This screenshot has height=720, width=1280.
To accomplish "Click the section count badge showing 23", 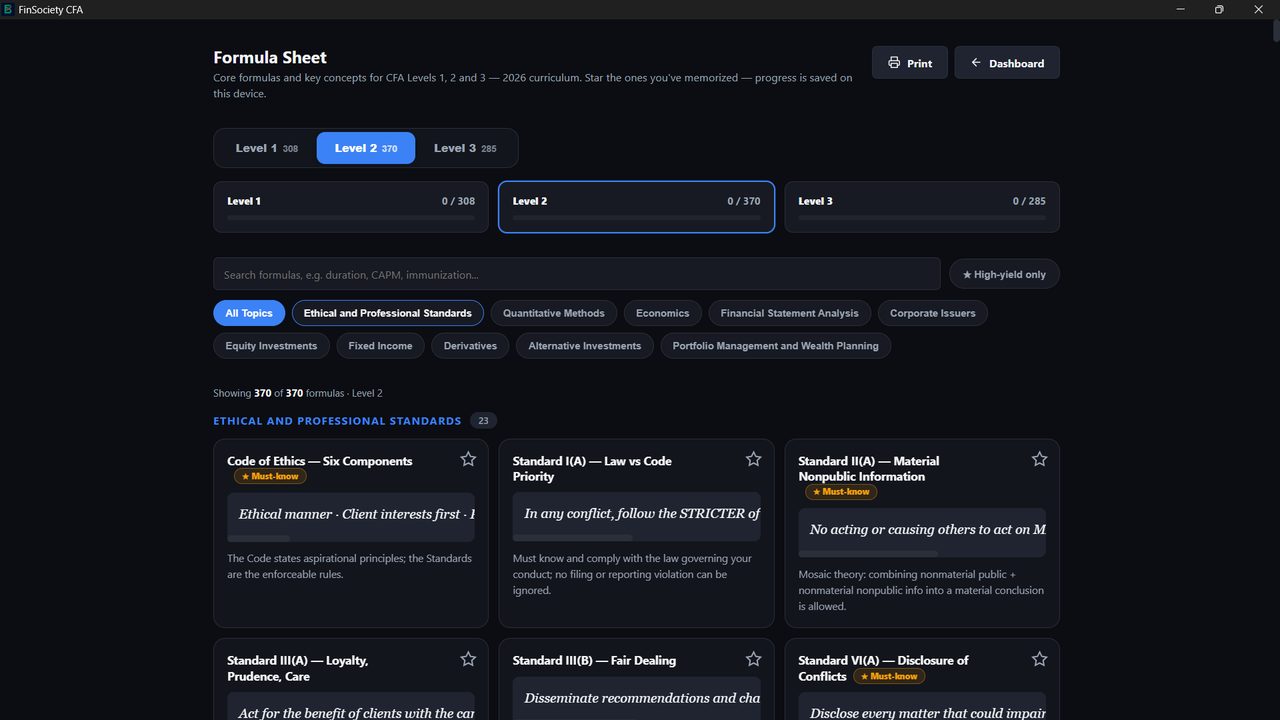I will (x=483, y=421).
